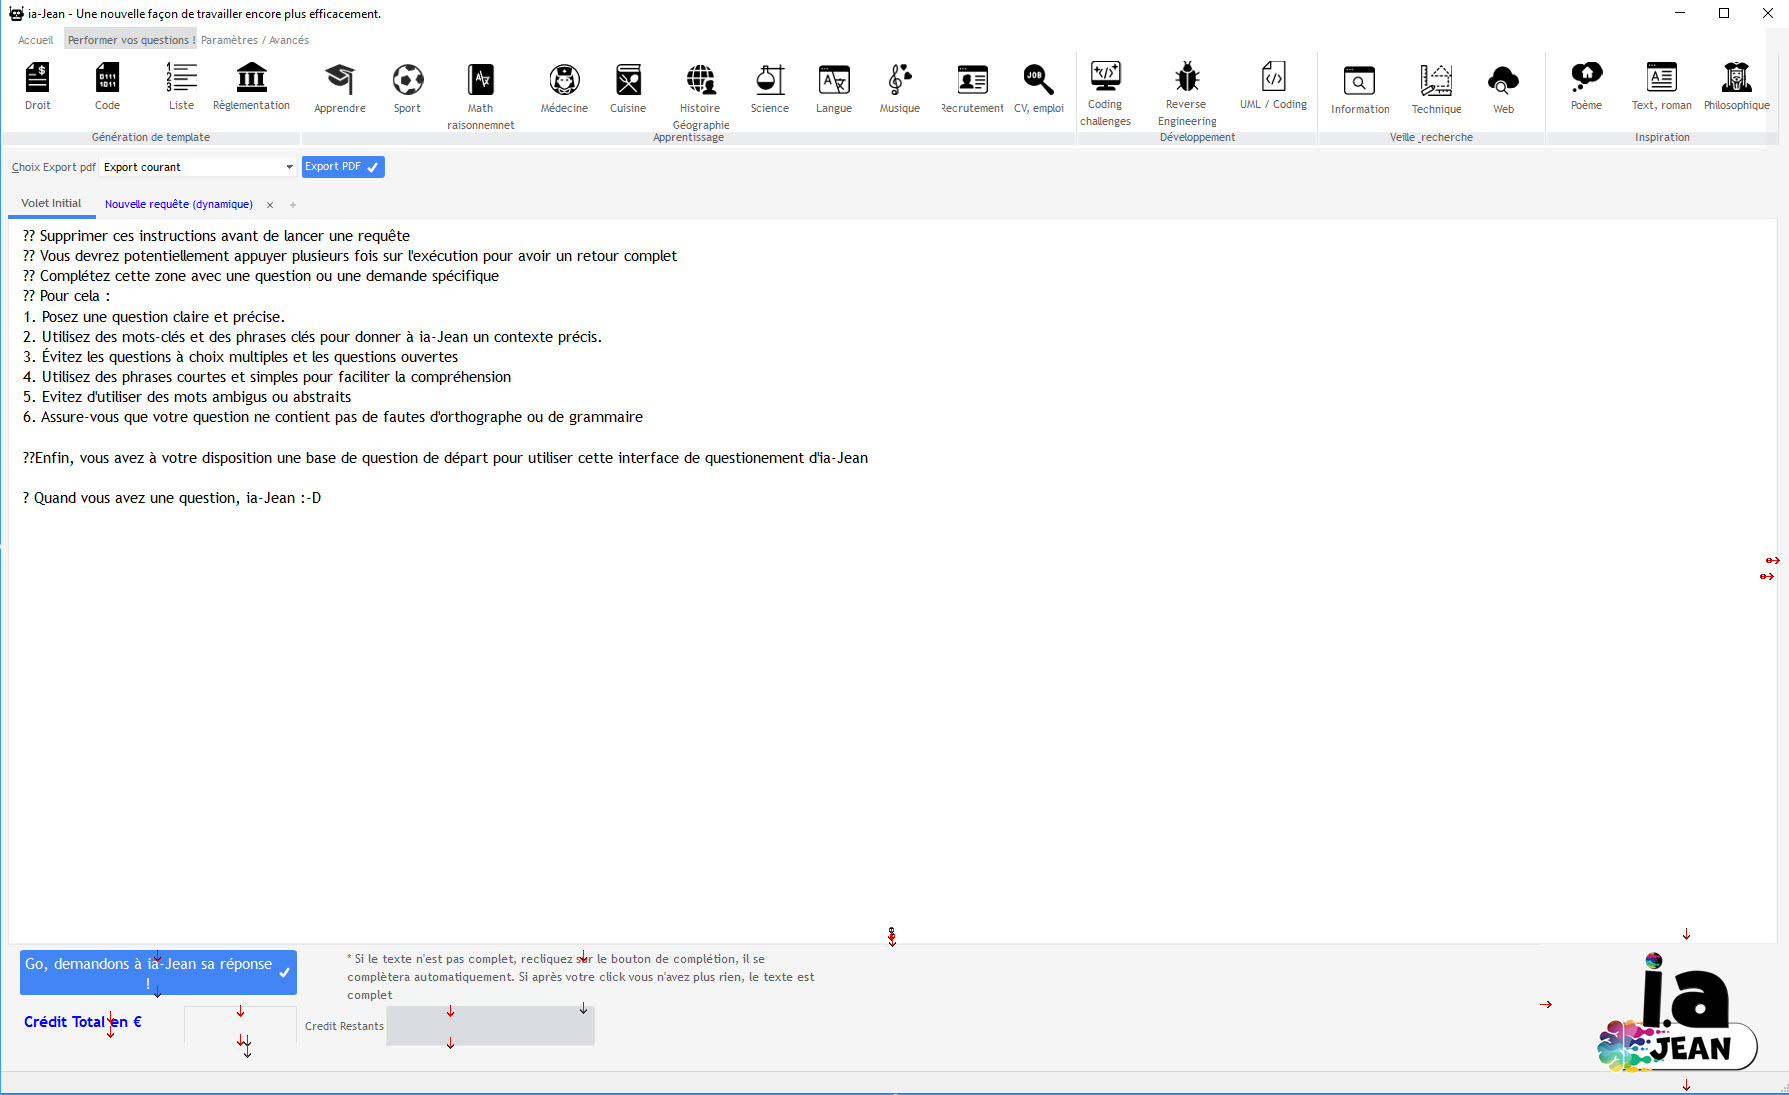Close the Nouvelle requête tab
The height and width of the screenshot is (1095, 1789).
pos(270,204)
